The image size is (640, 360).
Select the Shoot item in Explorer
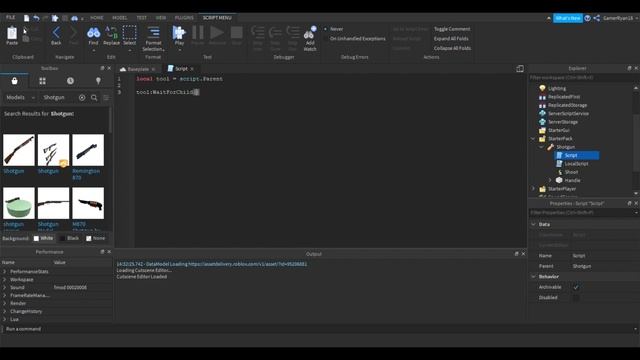pos(571,172)
